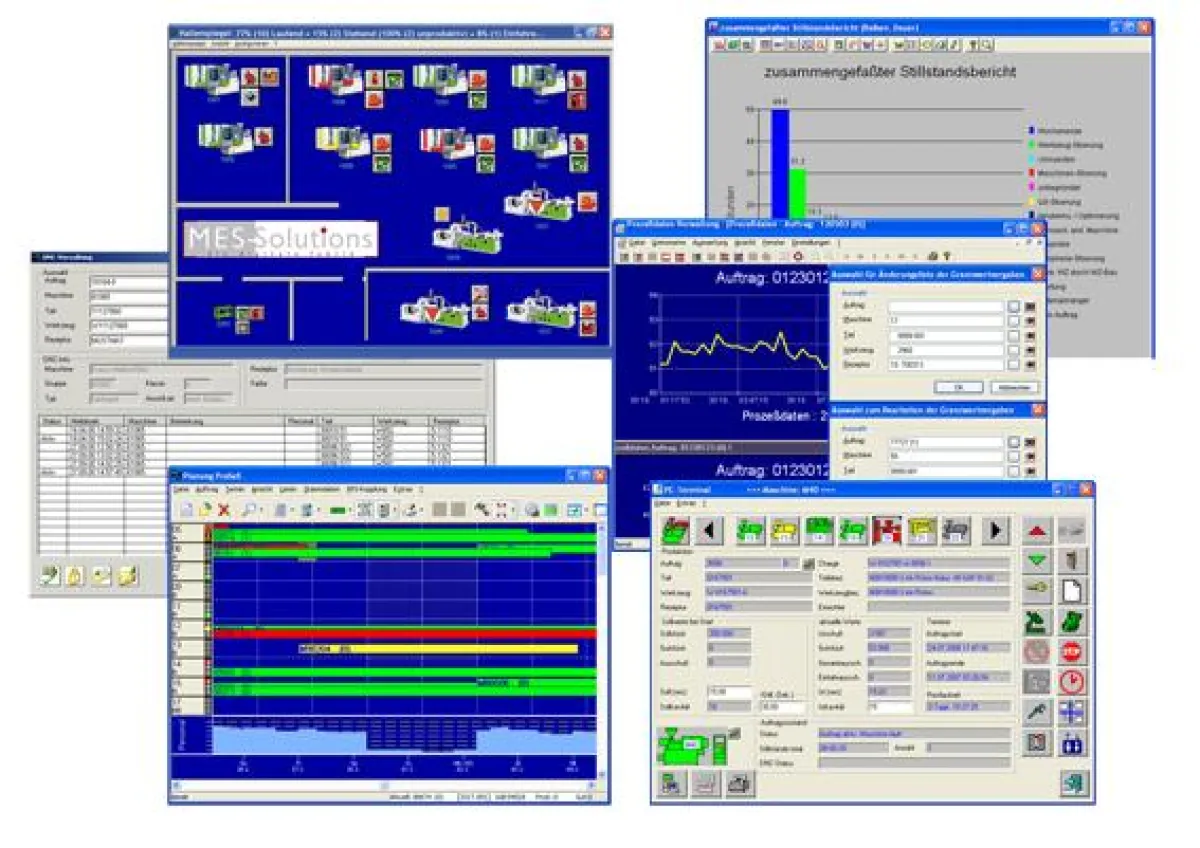Click the red machine fault icon in PC-Terminal
Screen dimensions: 1200x848
click(886, 528)
